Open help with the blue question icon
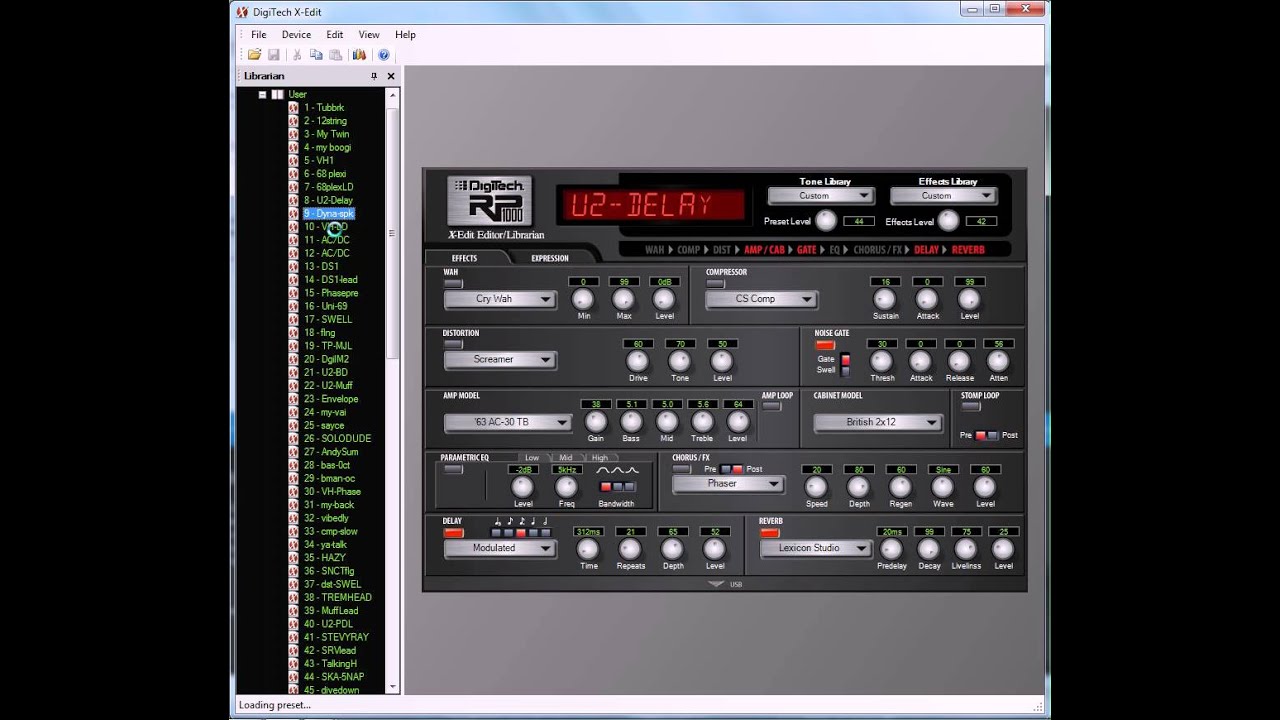The width and height of the screenshot is (1280, 720). (383, 55)
